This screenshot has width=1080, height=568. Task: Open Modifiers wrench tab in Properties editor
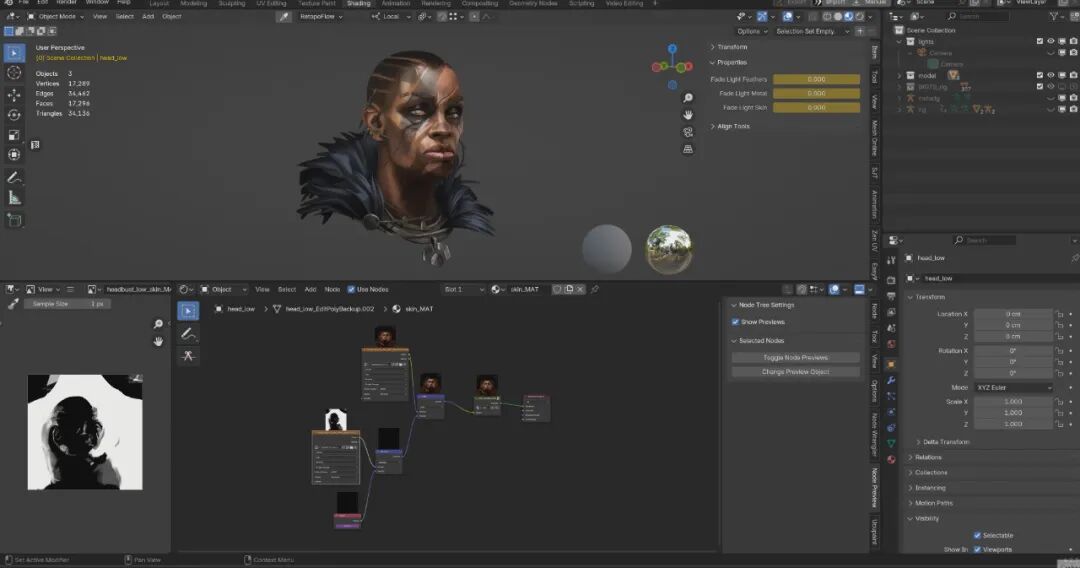coord(891,380)
